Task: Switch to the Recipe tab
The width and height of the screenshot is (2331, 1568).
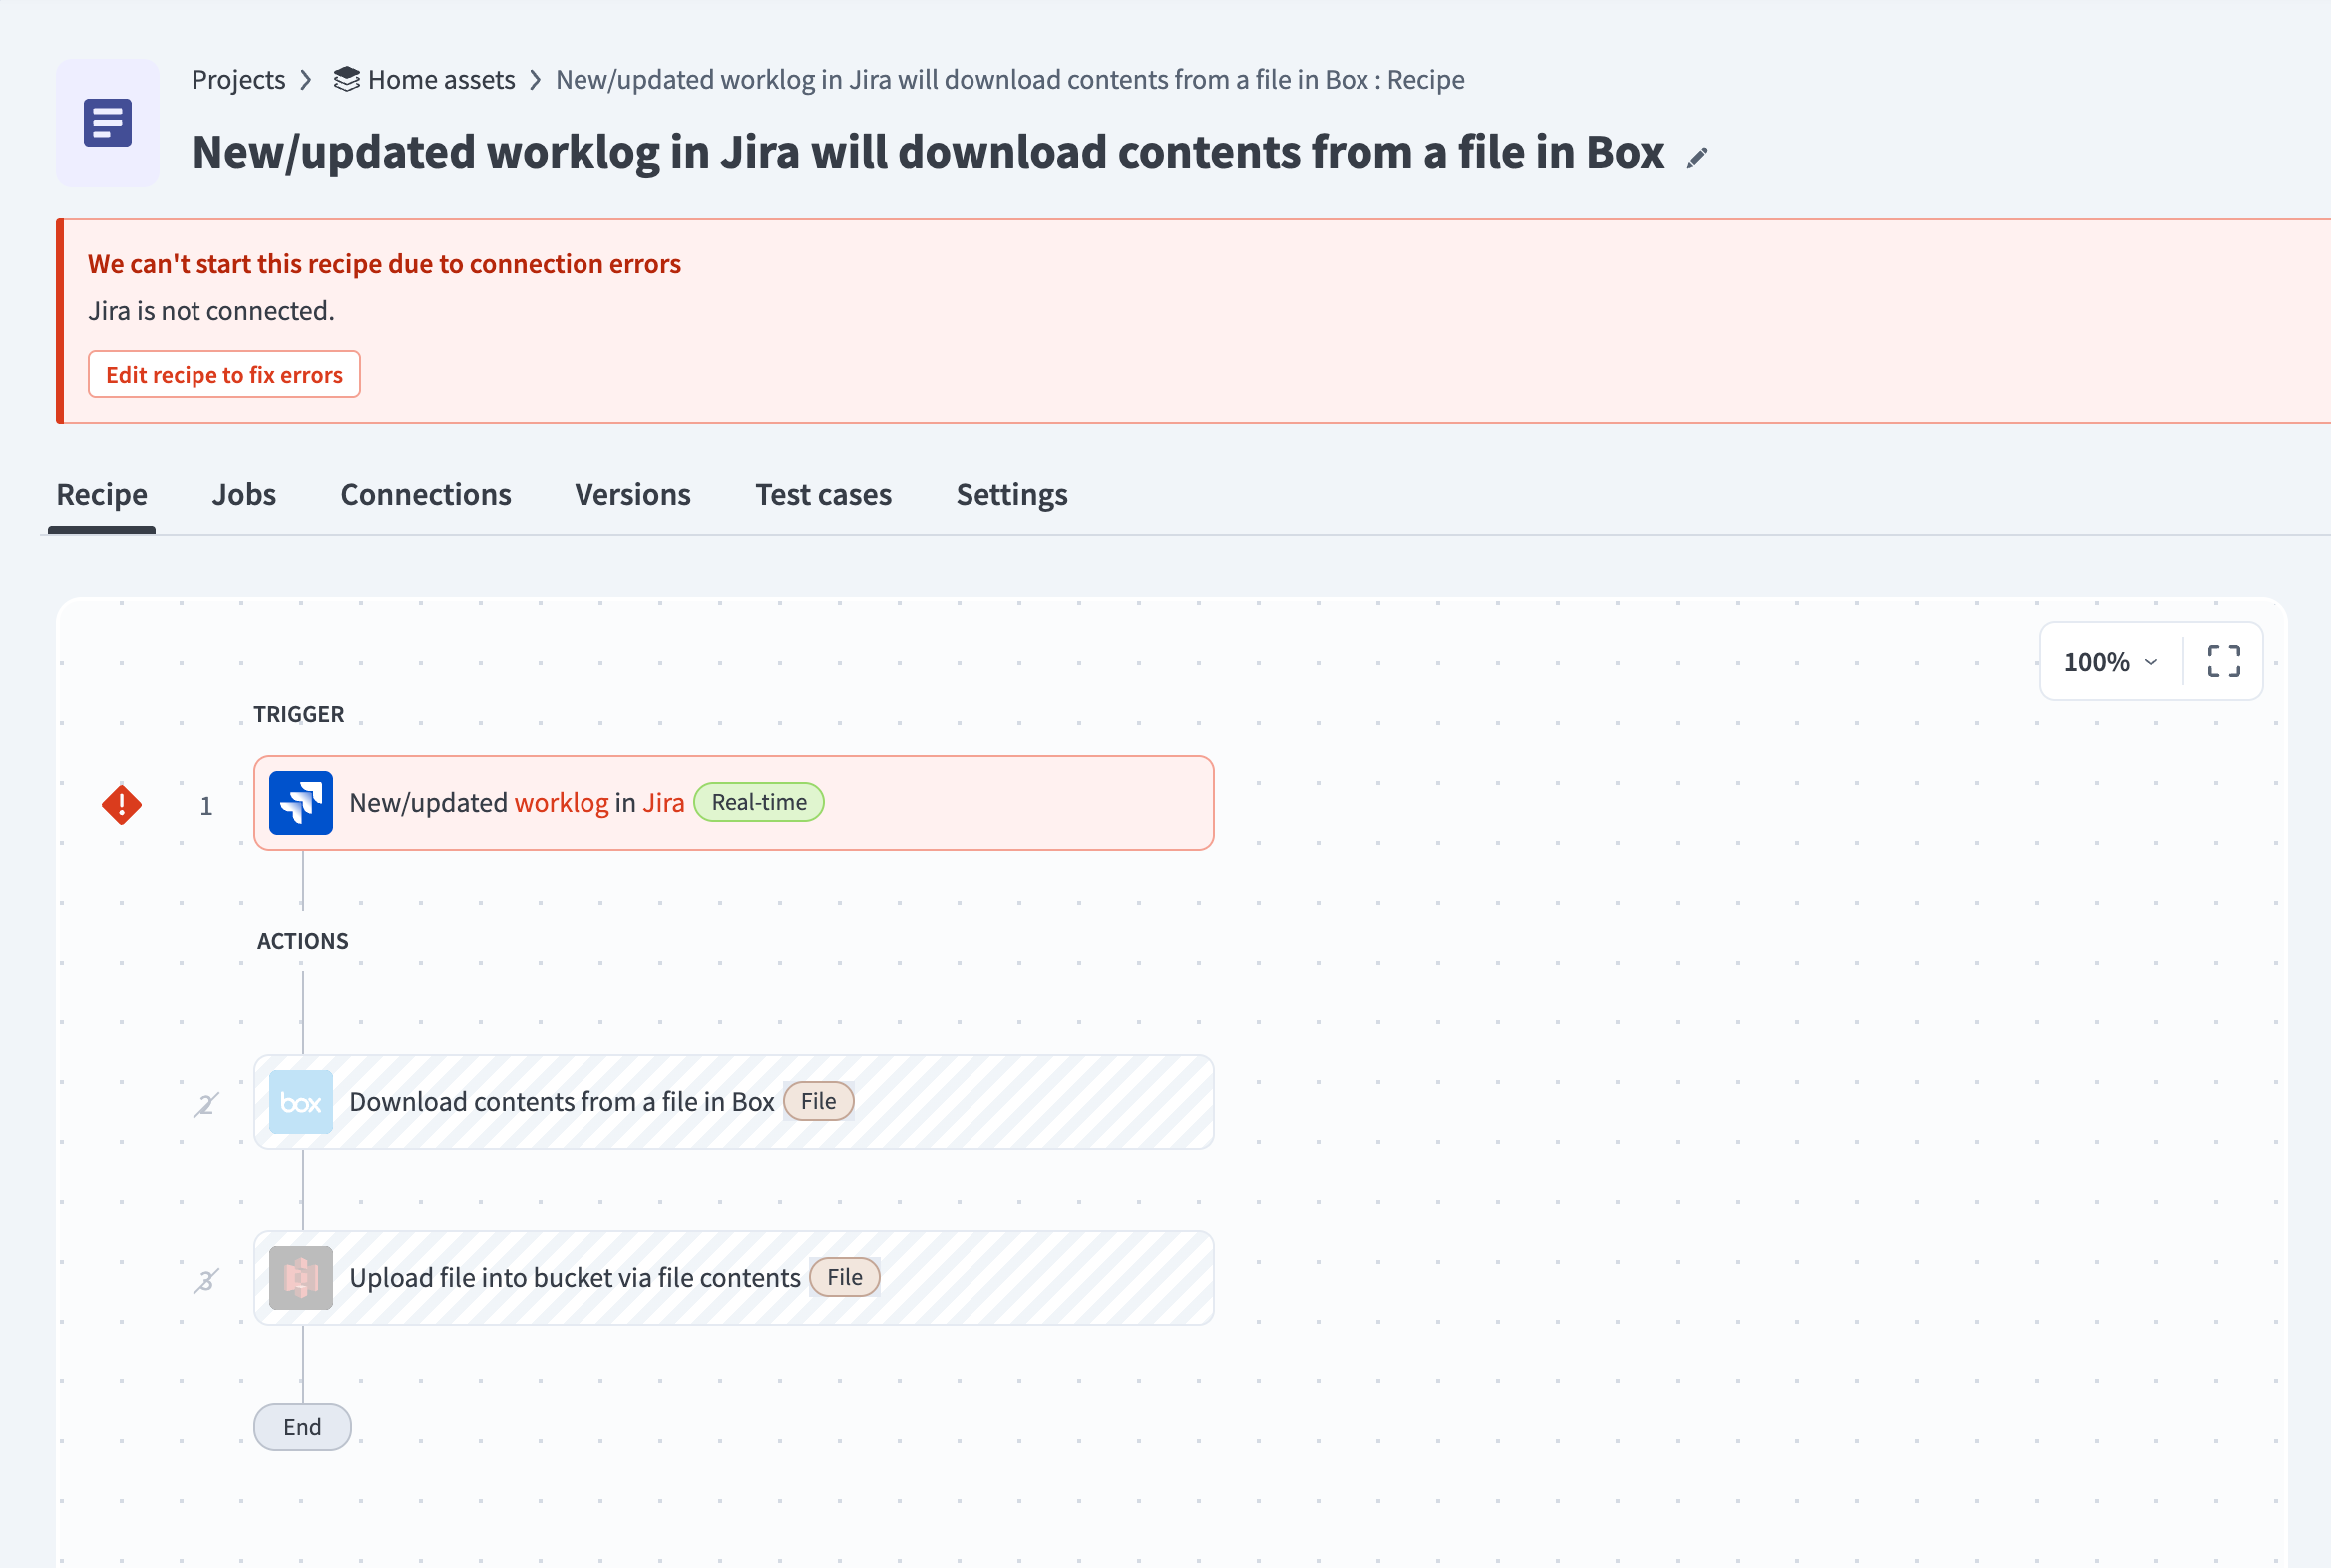Action: 102,494
